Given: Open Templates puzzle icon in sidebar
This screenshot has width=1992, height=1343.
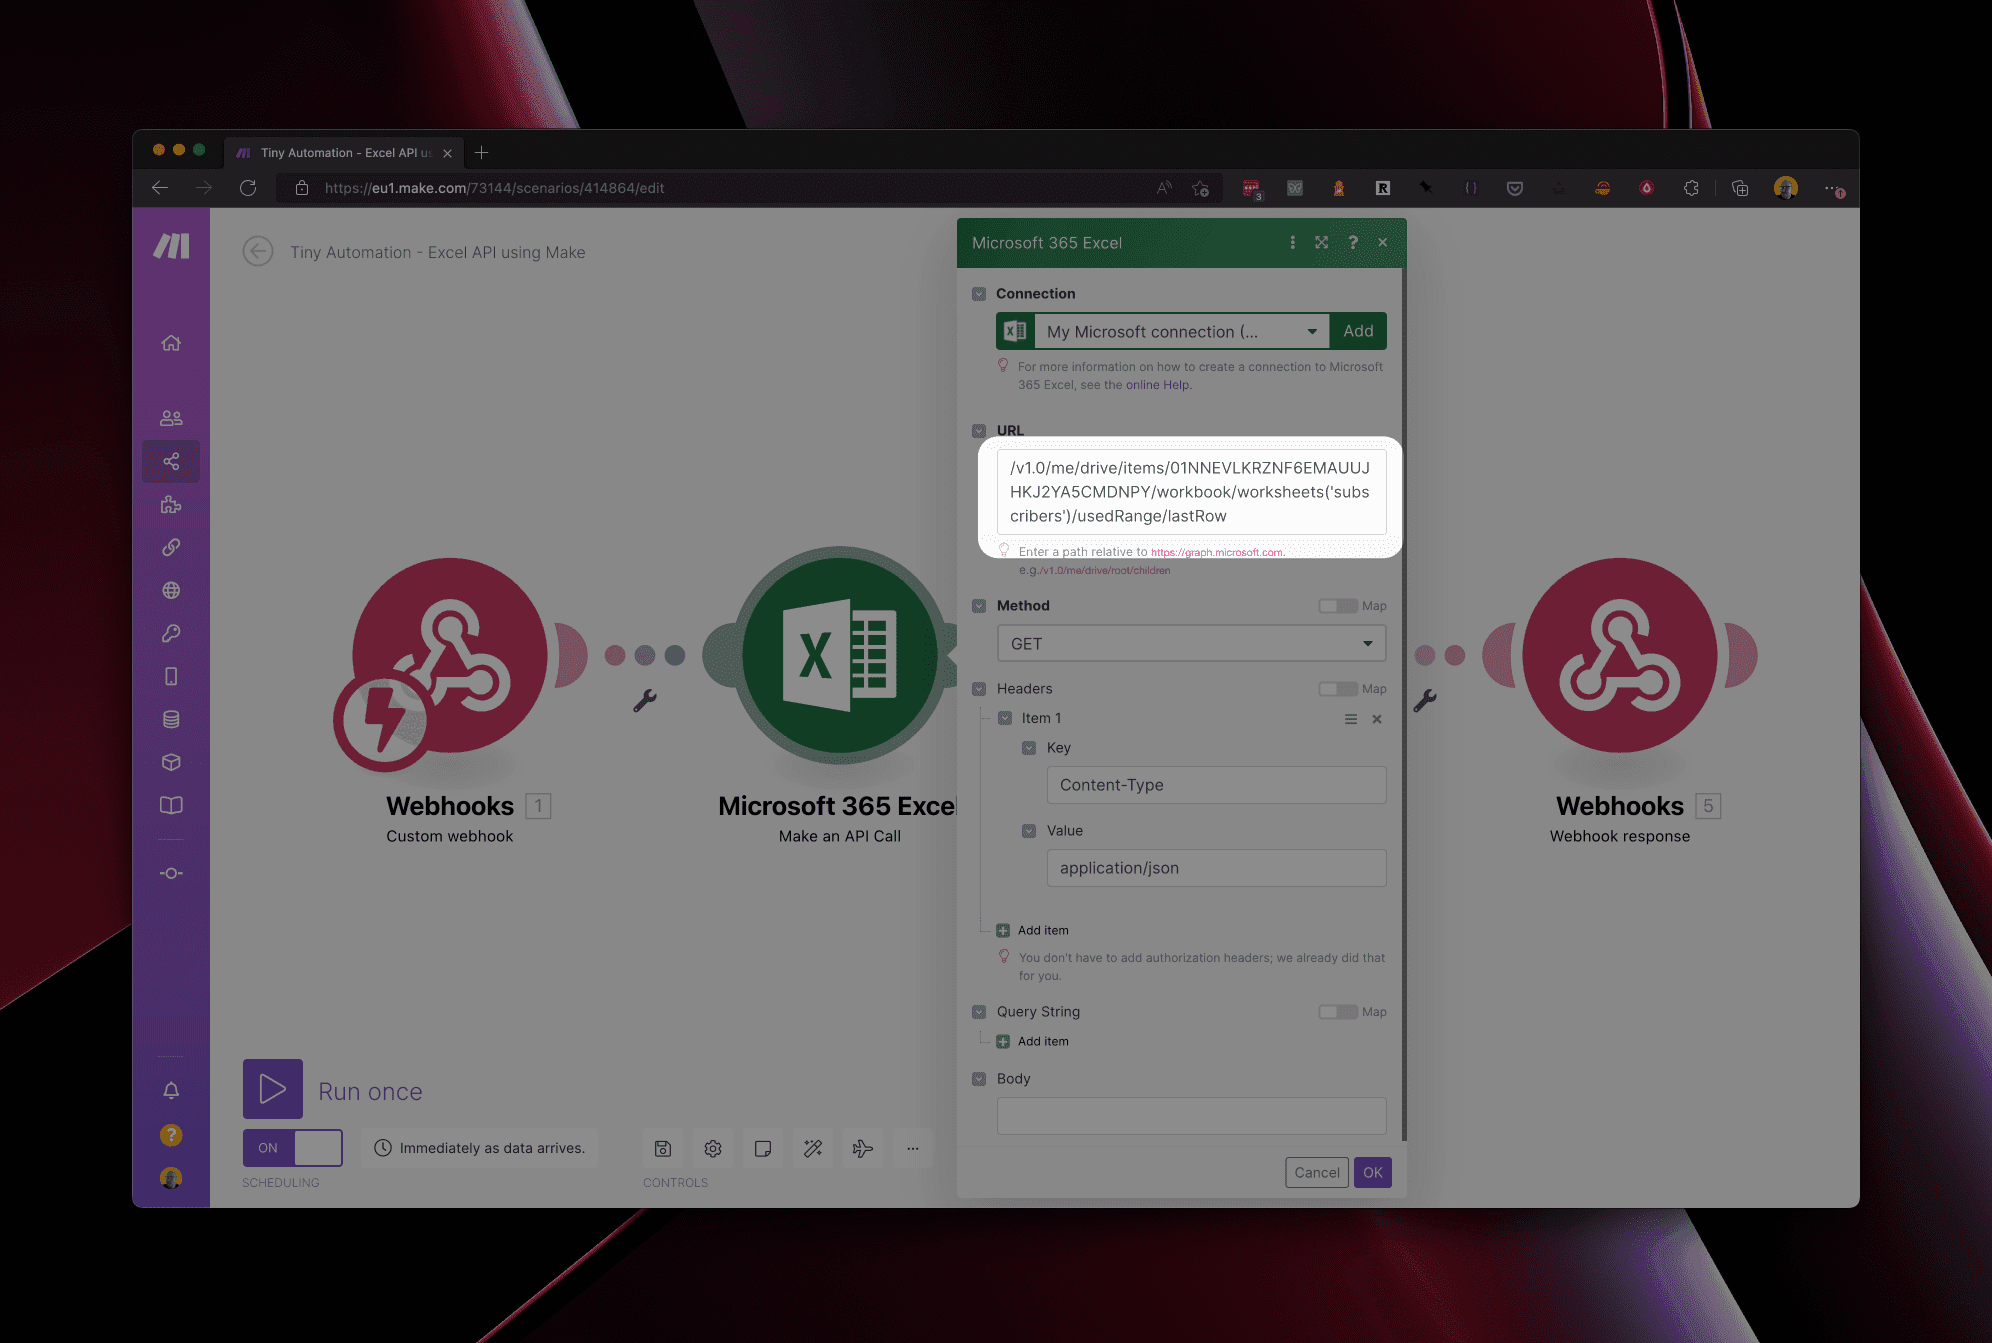Looking at the screenshot, I should 171,504.
